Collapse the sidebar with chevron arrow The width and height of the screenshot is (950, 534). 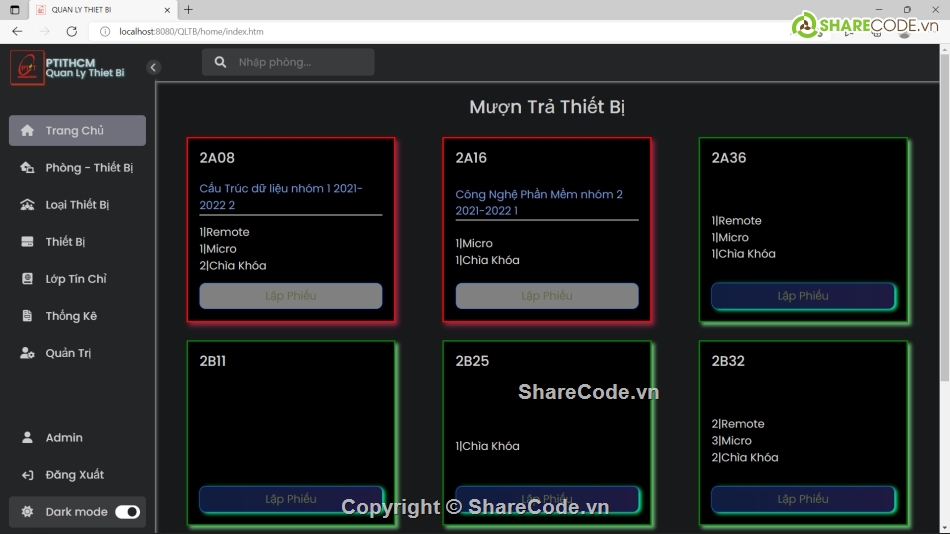[x=153, y=67]
